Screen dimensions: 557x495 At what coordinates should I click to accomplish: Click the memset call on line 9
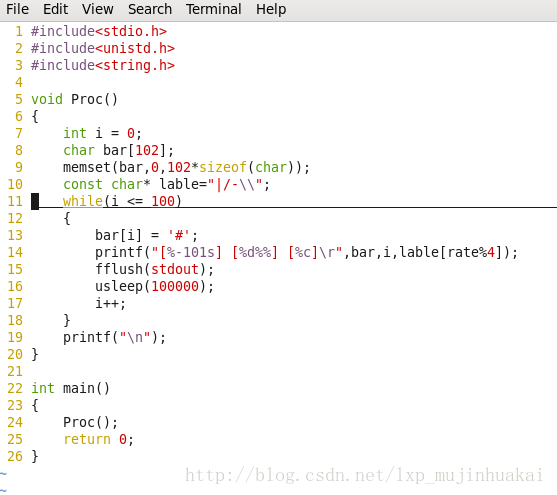186,167
